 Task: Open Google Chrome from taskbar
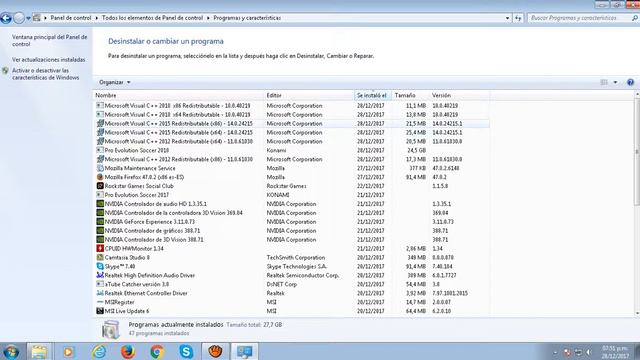[157, 351]
